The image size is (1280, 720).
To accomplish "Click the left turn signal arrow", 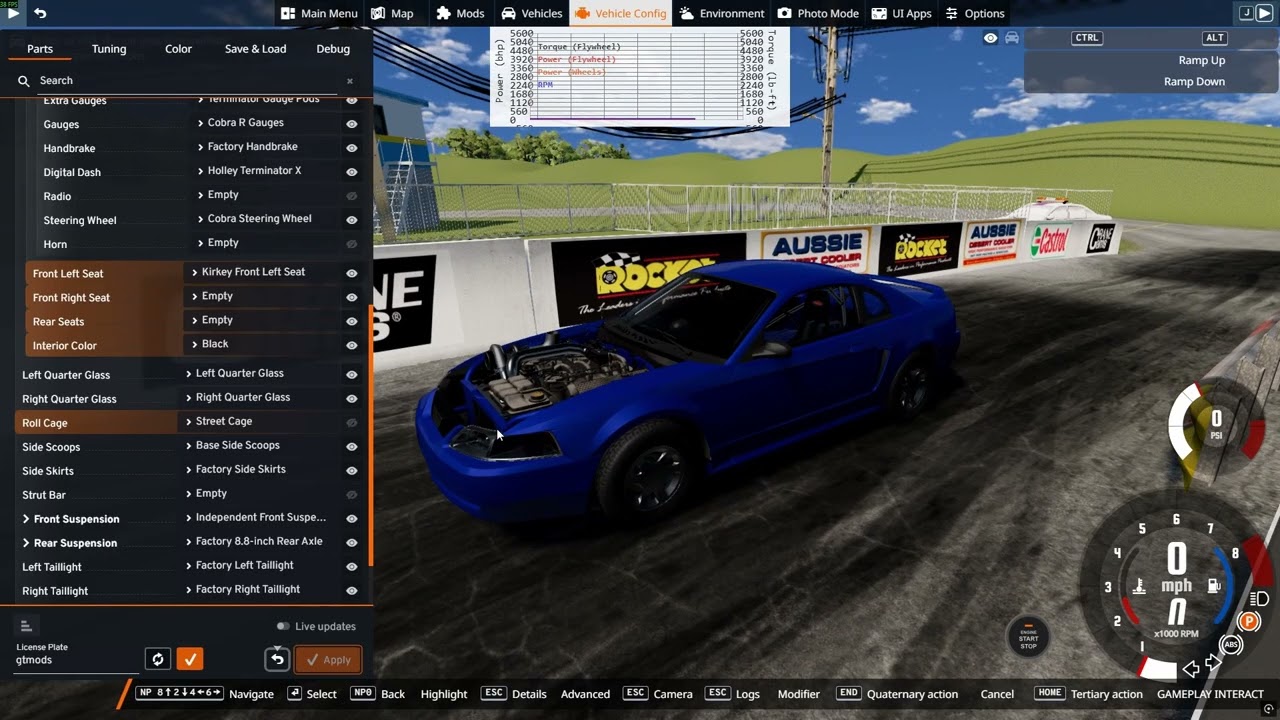I will tap(1191, 669).
